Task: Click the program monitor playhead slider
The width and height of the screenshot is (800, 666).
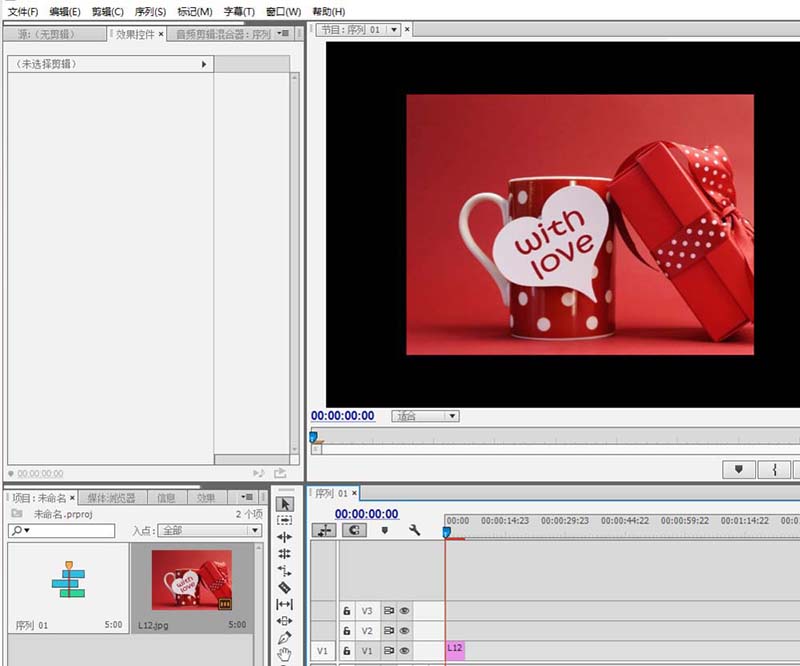Action: (x=313, y=437)
